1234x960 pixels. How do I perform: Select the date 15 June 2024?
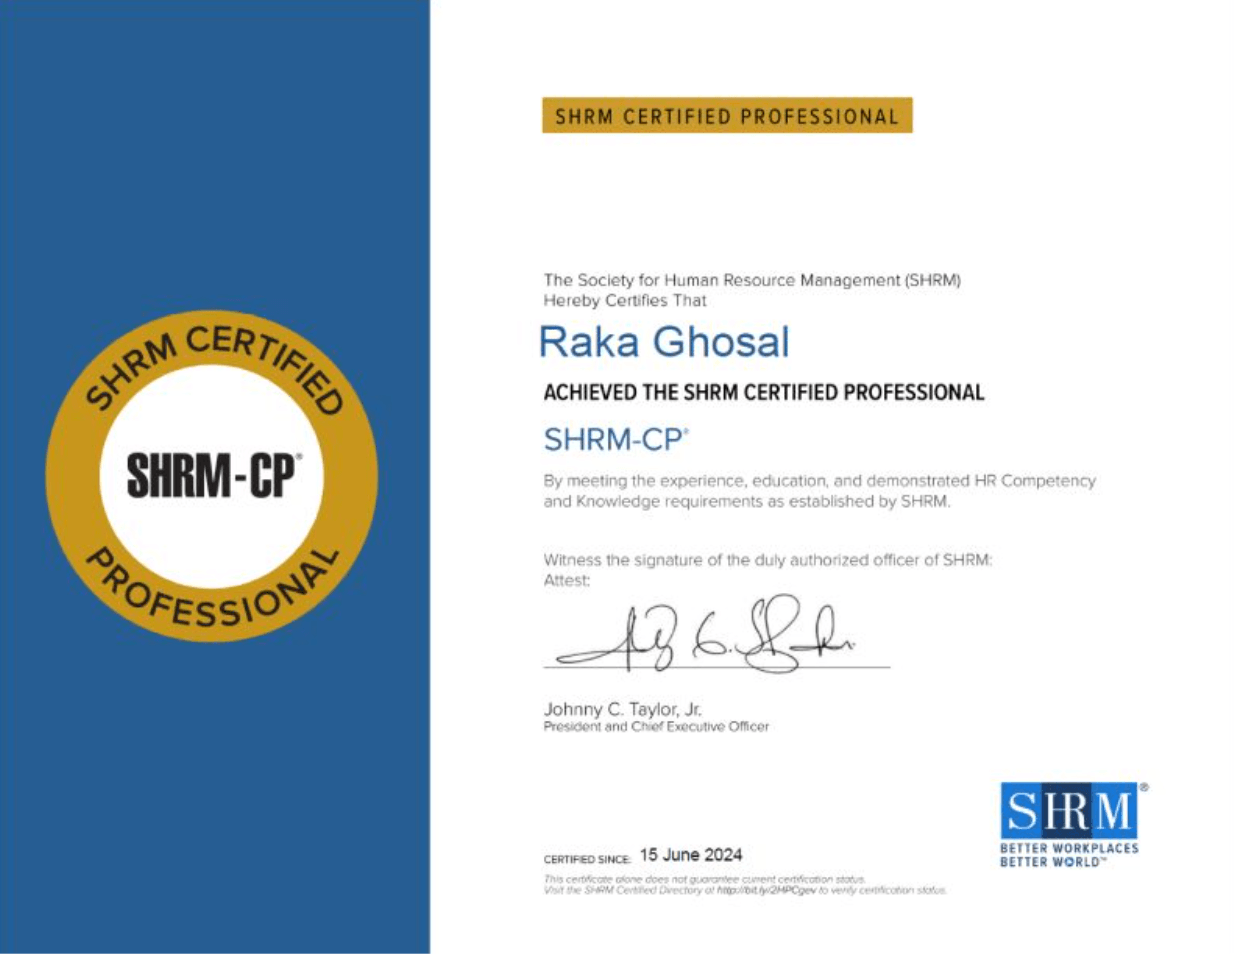(691, 855)
